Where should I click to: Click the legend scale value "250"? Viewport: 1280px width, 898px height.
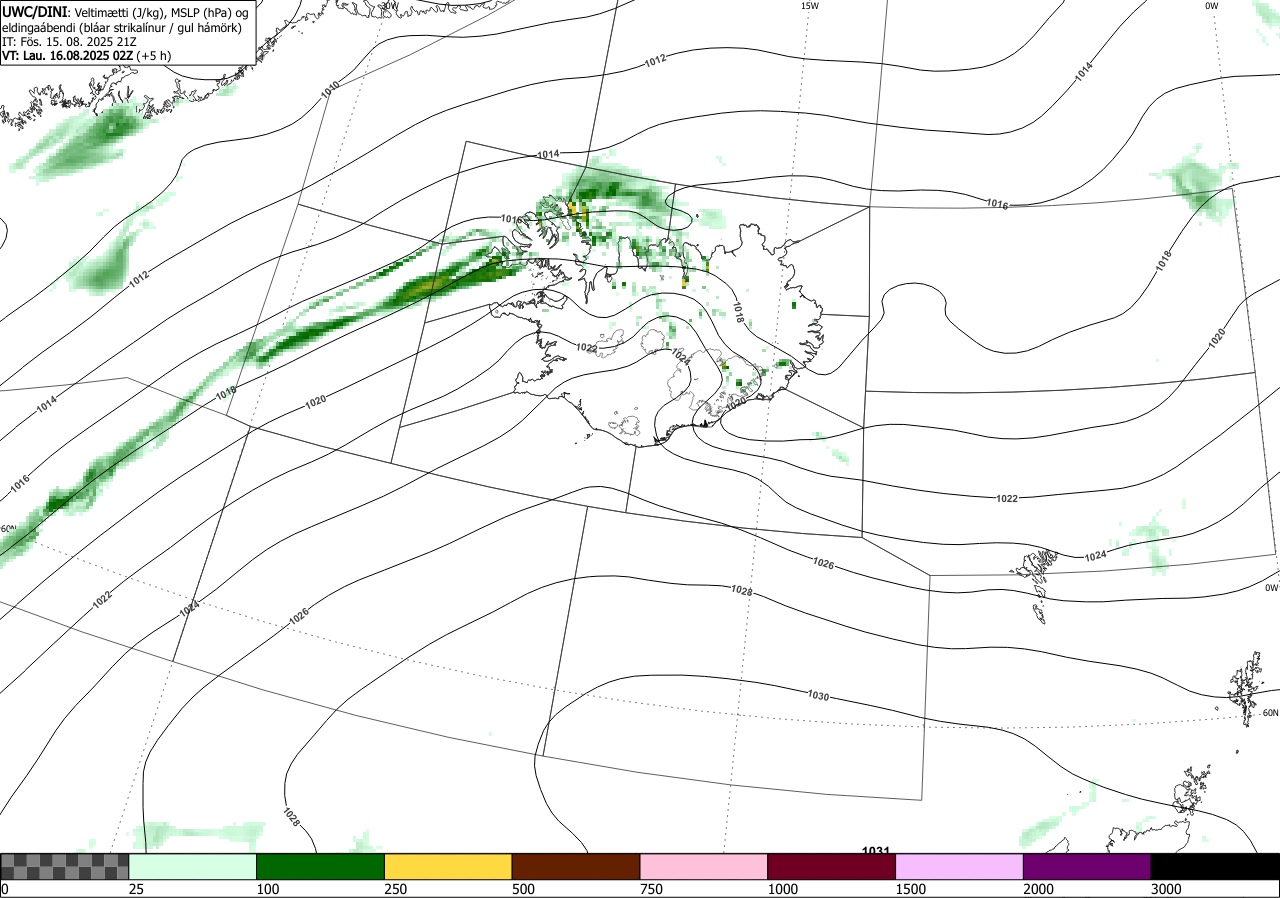[x=395, y=889]
